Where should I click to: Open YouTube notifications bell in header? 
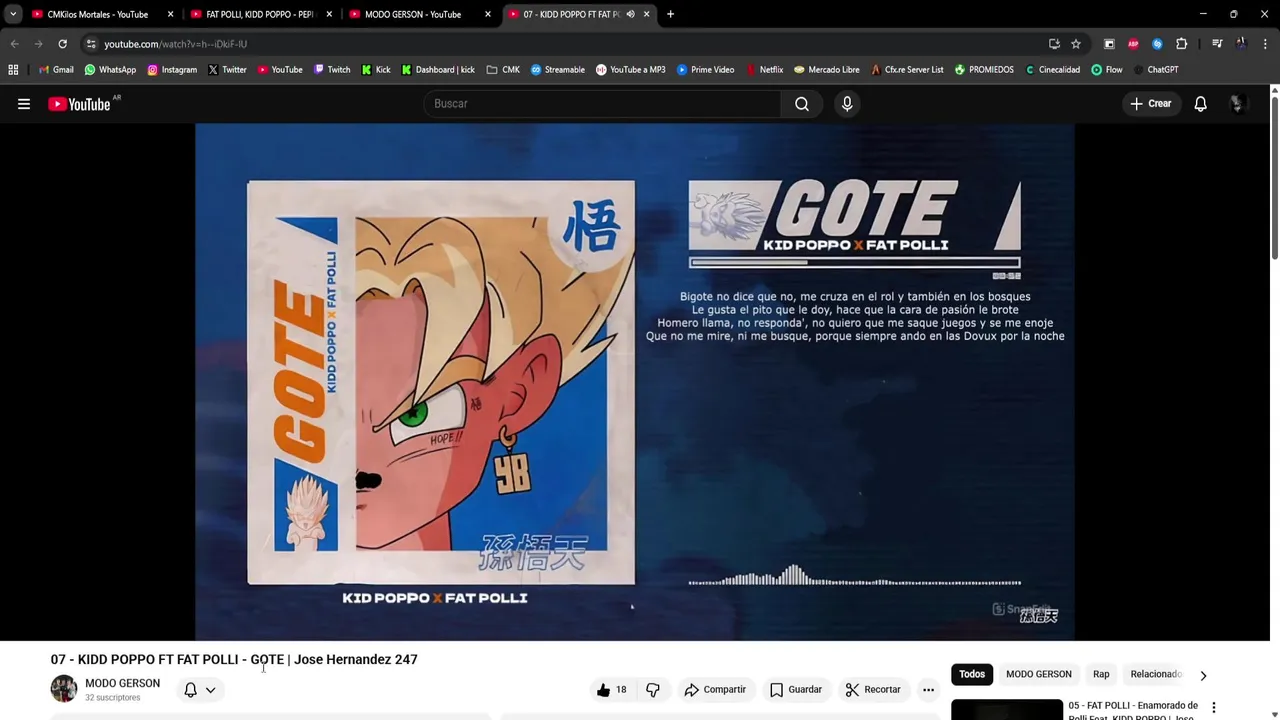tap(1200, 104)
